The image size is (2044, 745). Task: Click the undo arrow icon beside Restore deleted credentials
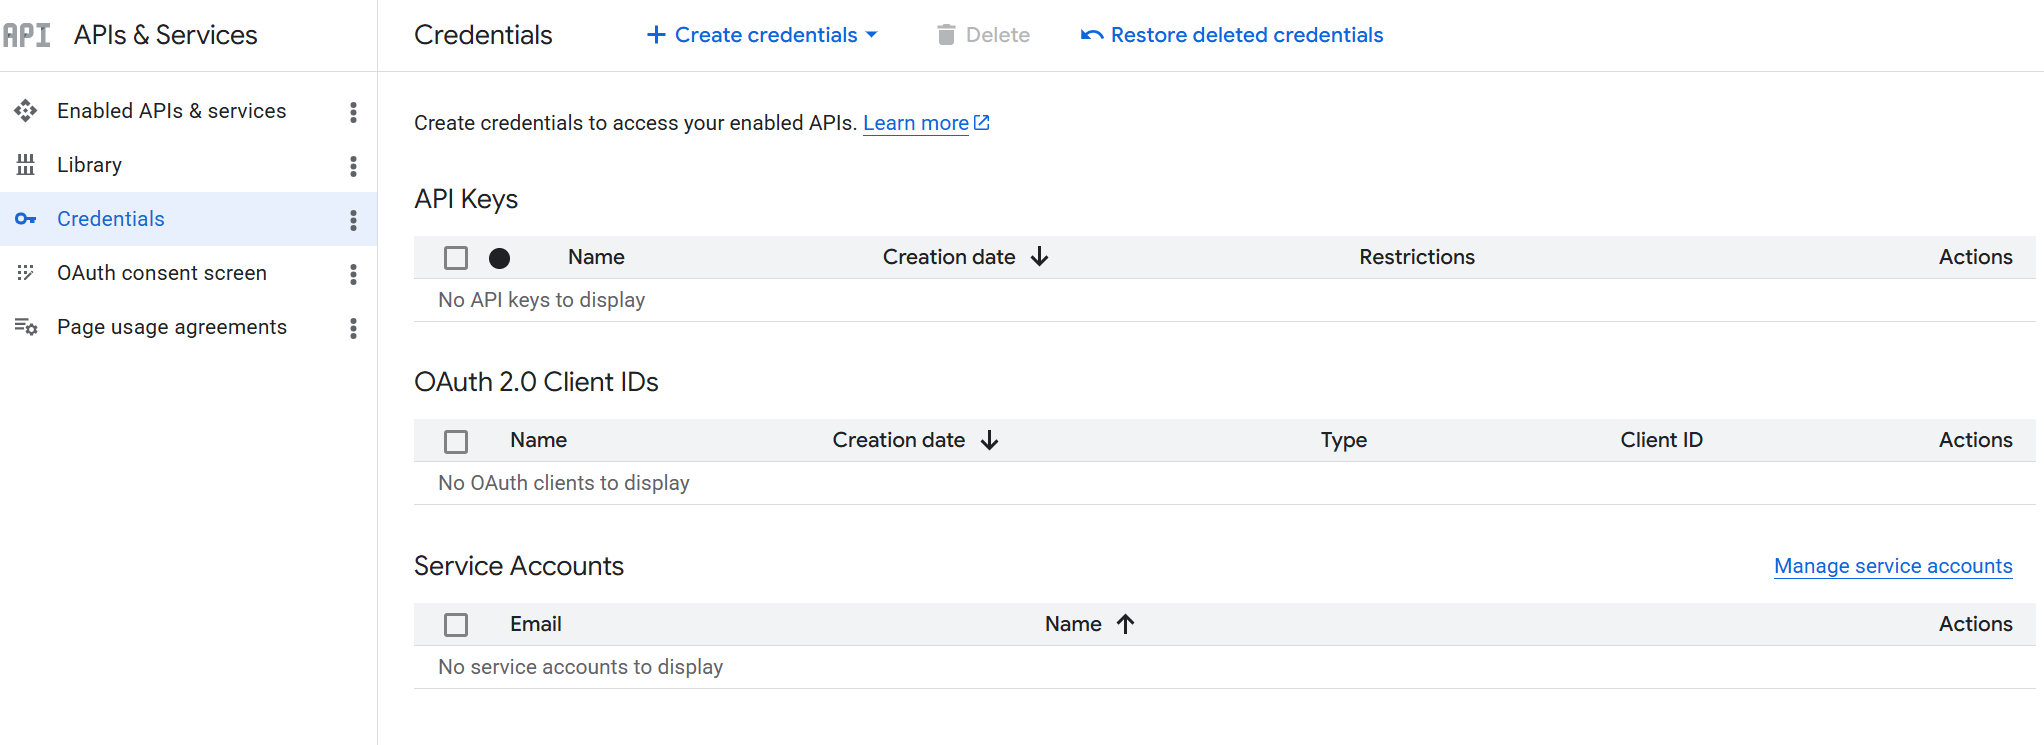point(1092,35)
